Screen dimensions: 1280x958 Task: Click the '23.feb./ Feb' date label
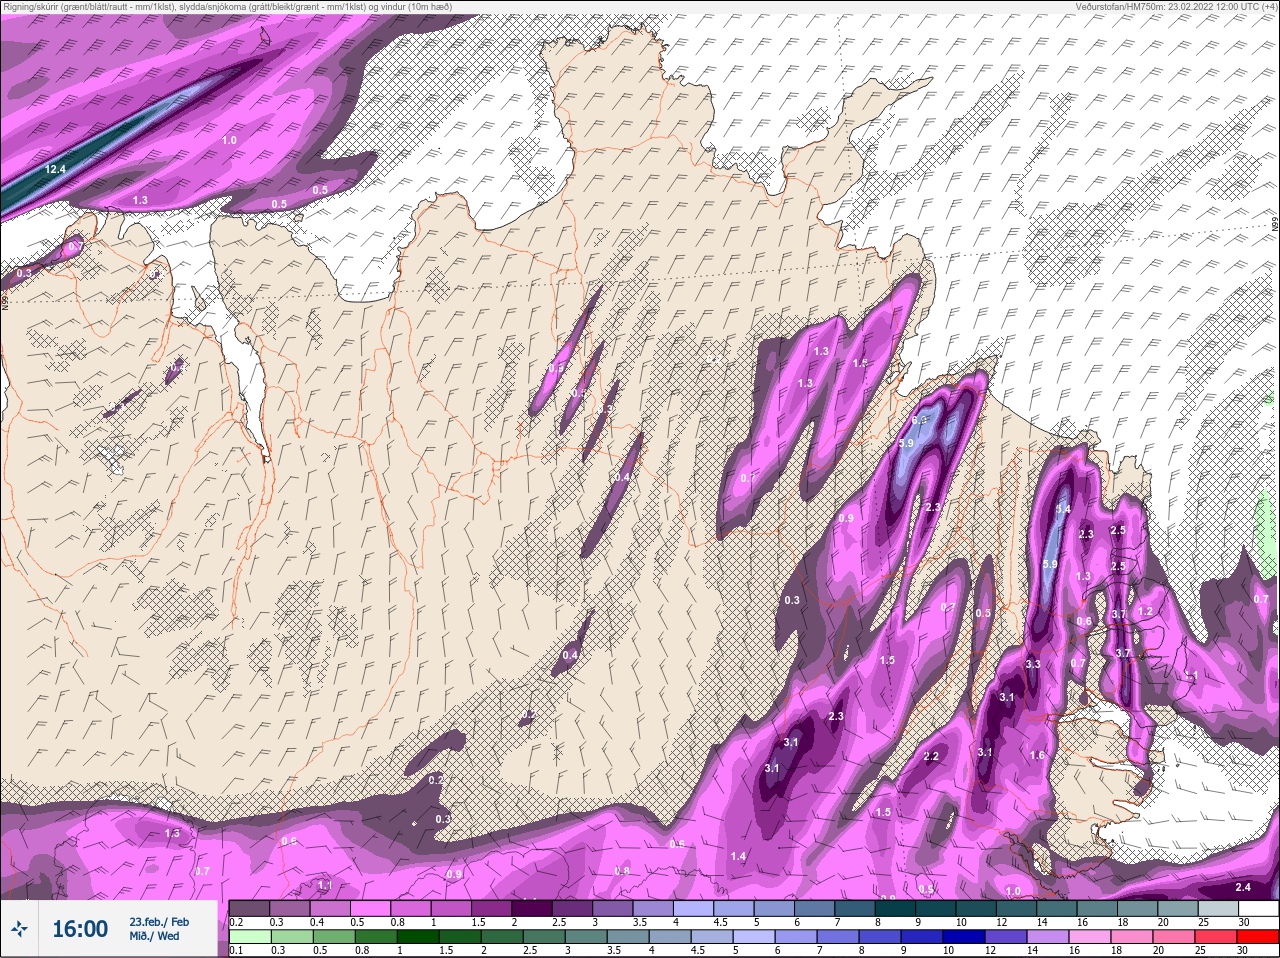(159, 921)
